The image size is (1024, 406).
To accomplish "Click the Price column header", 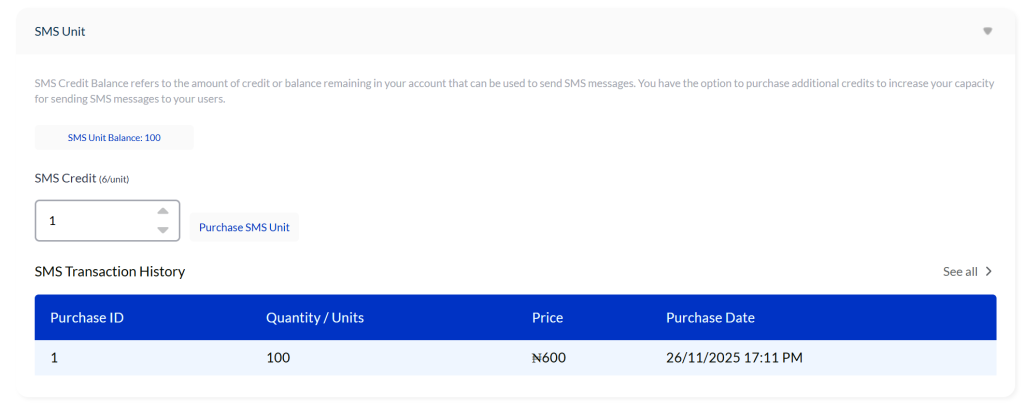I will pos(547,318).
